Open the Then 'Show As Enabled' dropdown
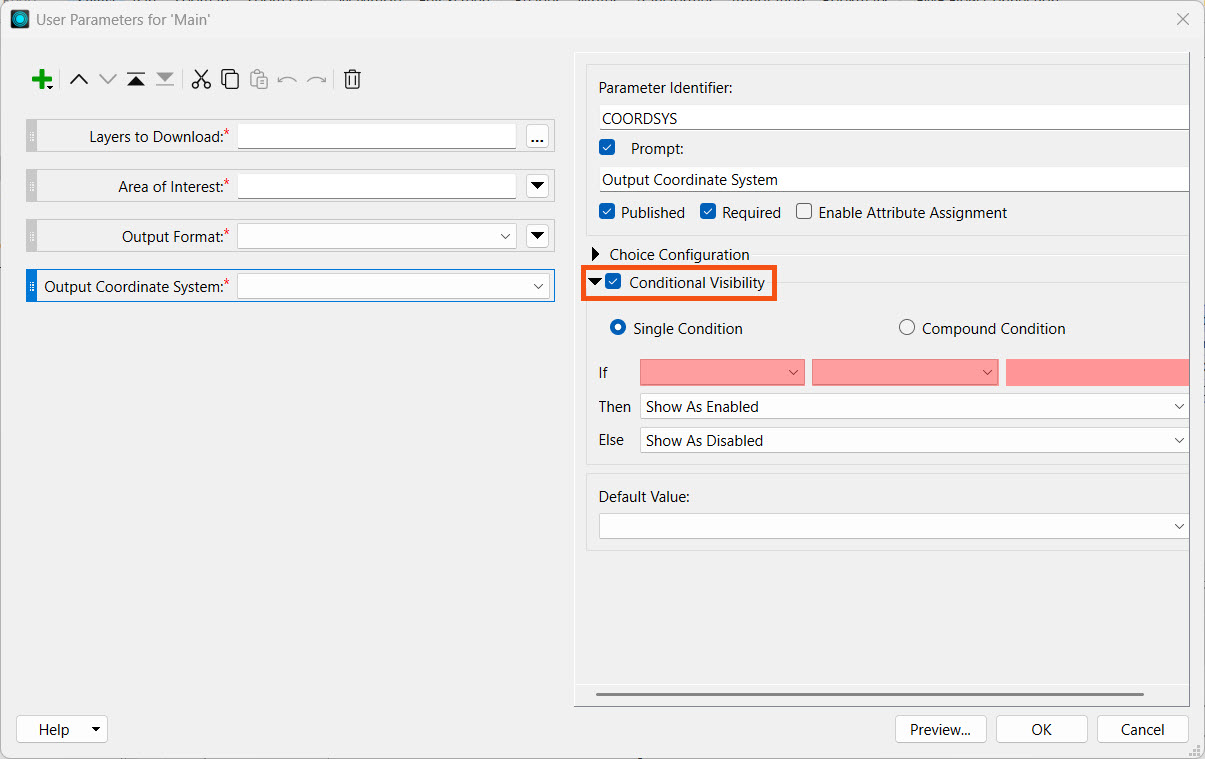The image size is (1205, 759). click(913, 407)
